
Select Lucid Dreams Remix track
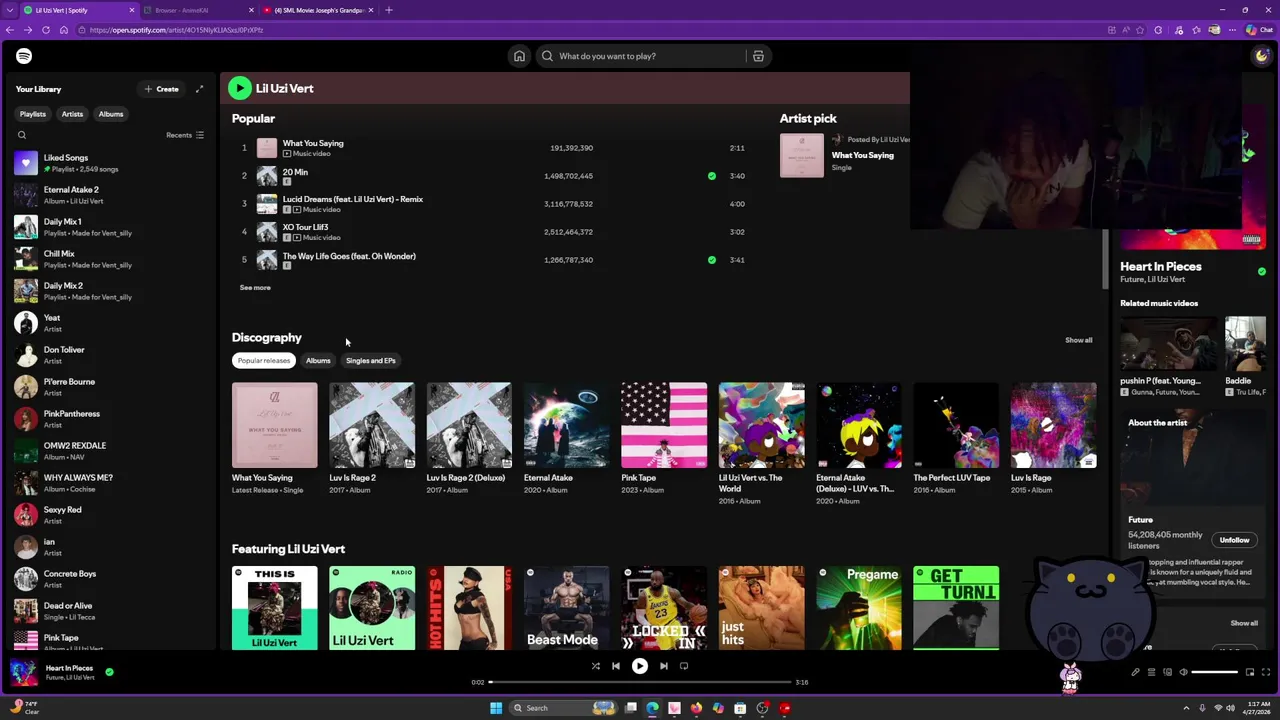pyautogui.click(x=492, y=204)
